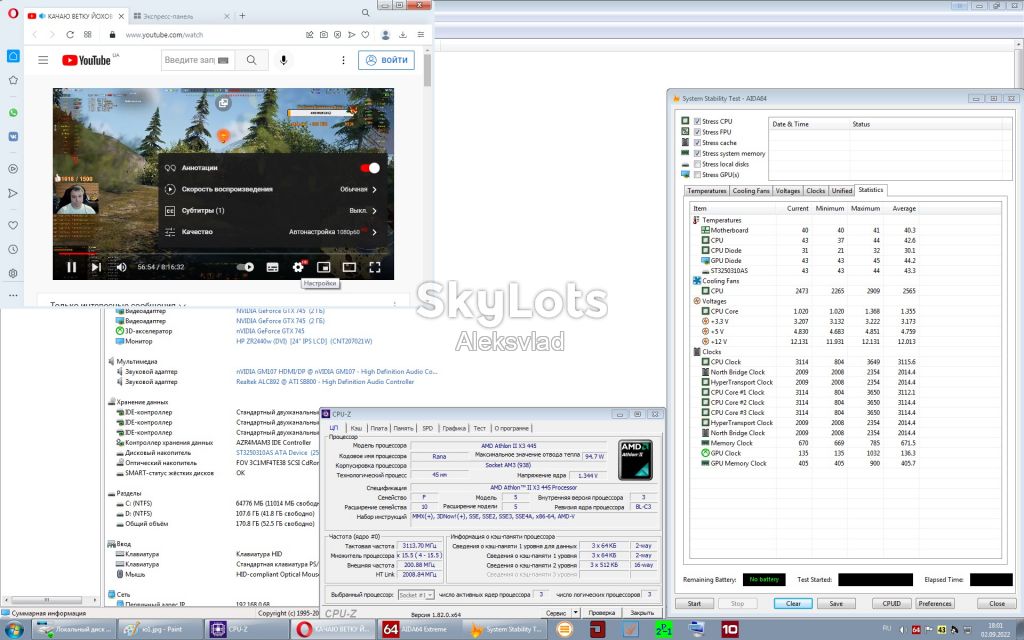Screen dimensions: 1024x640
Task: Enter fullscreen in the YouTube player
Action: 375,266
